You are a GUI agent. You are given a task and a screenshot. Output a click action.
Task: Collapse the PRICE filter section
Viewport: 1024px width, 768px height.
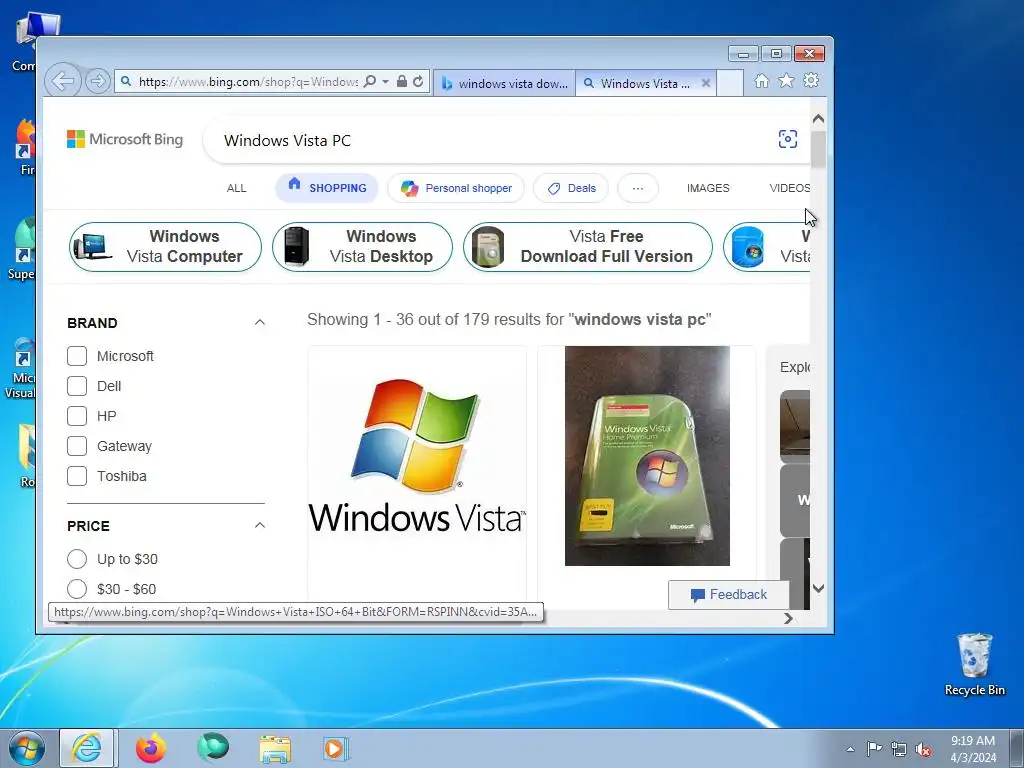pos(259,526)
